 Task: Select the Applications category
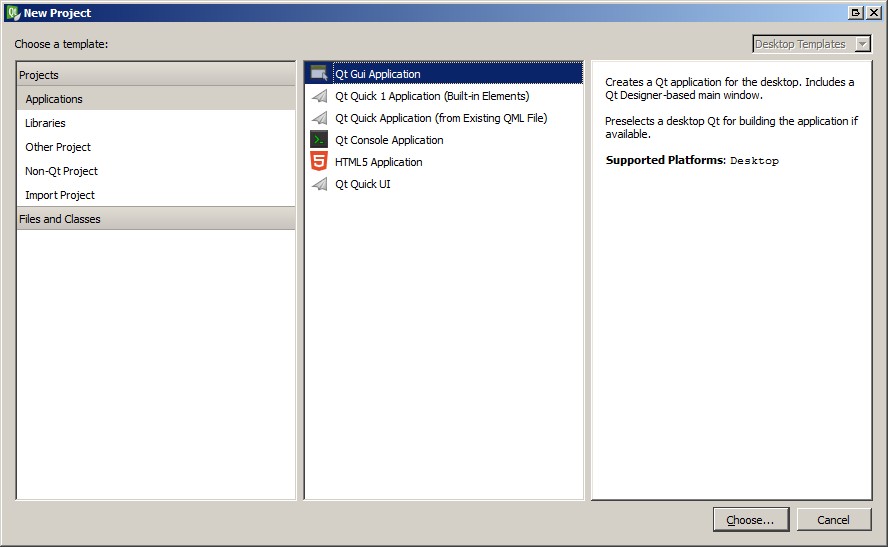point(156,99)
